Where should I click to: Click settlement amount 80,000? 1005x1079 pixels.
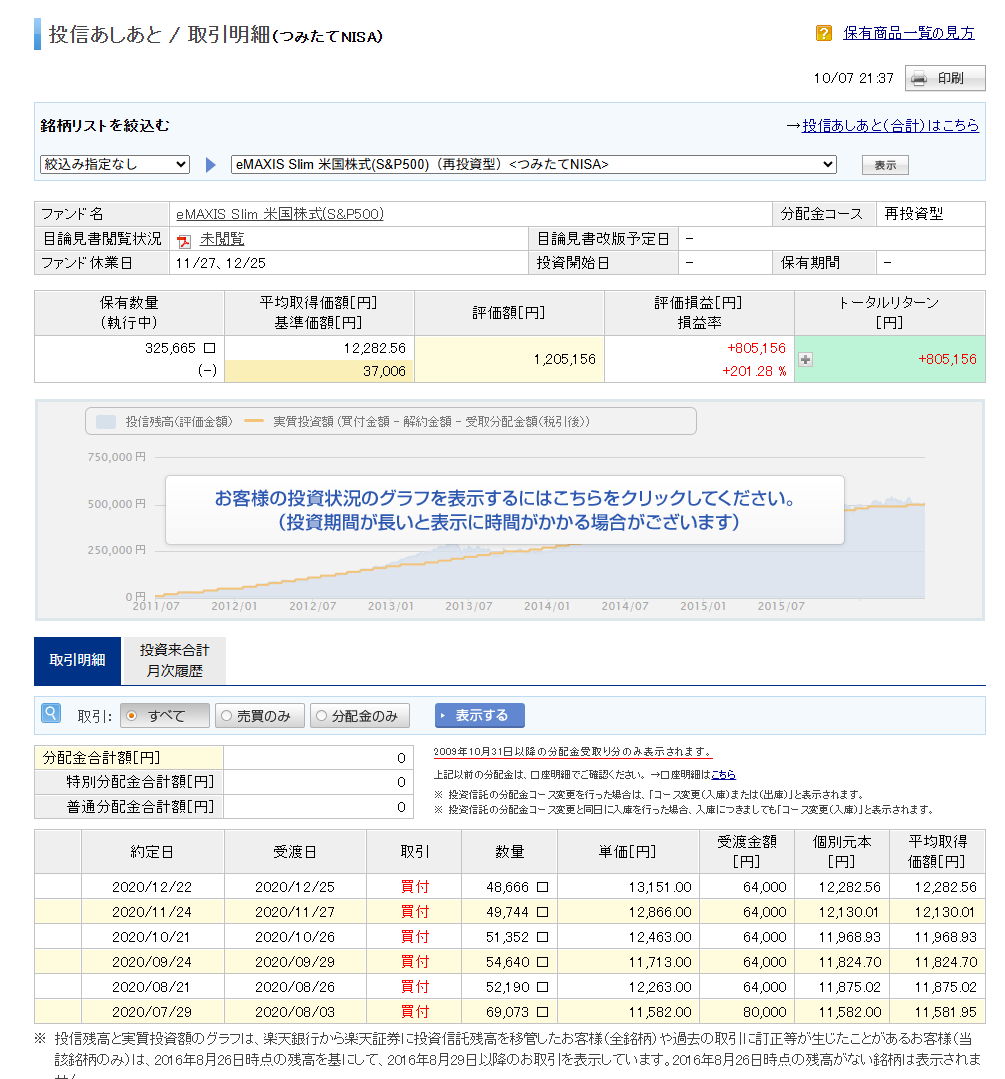pos(765,1012)
